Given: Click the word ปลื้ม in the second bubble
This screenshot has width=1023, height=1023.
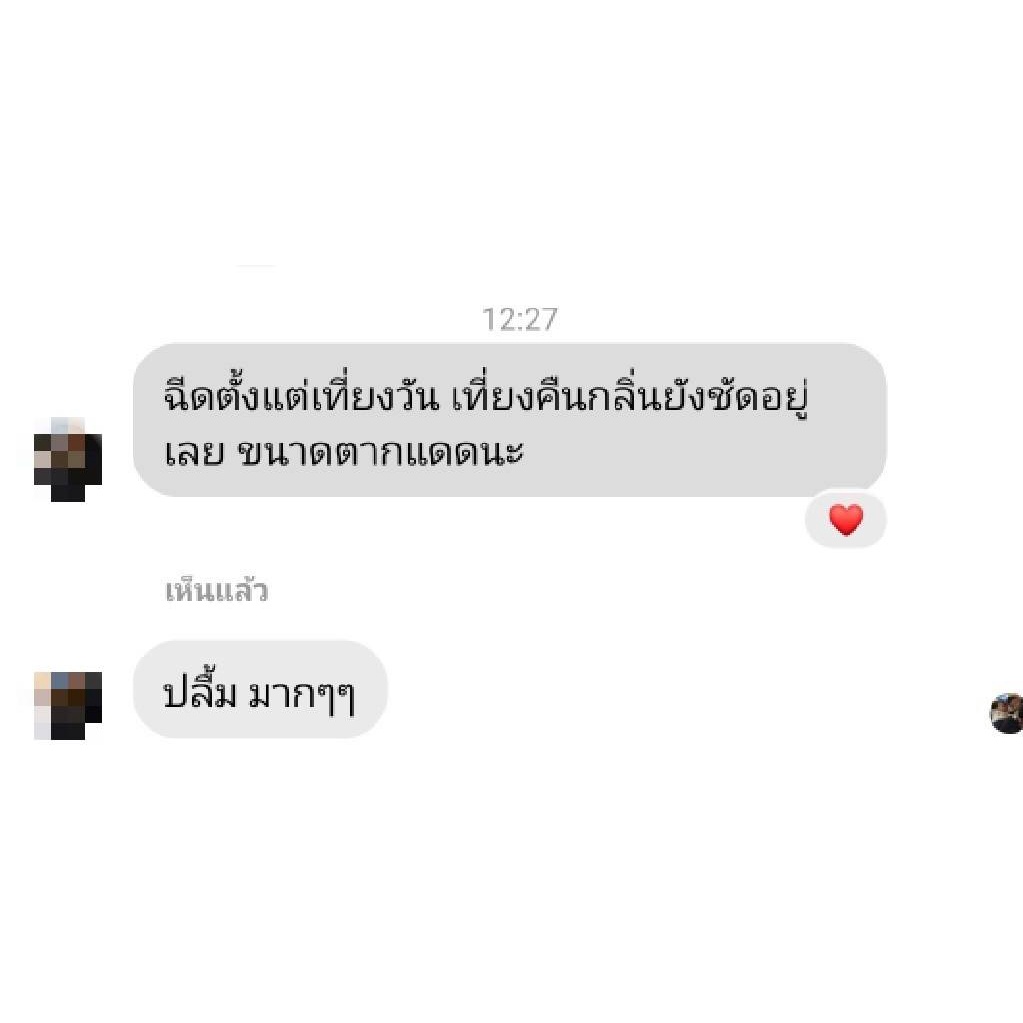Looking at the screenshot, I should click(200, 692).
